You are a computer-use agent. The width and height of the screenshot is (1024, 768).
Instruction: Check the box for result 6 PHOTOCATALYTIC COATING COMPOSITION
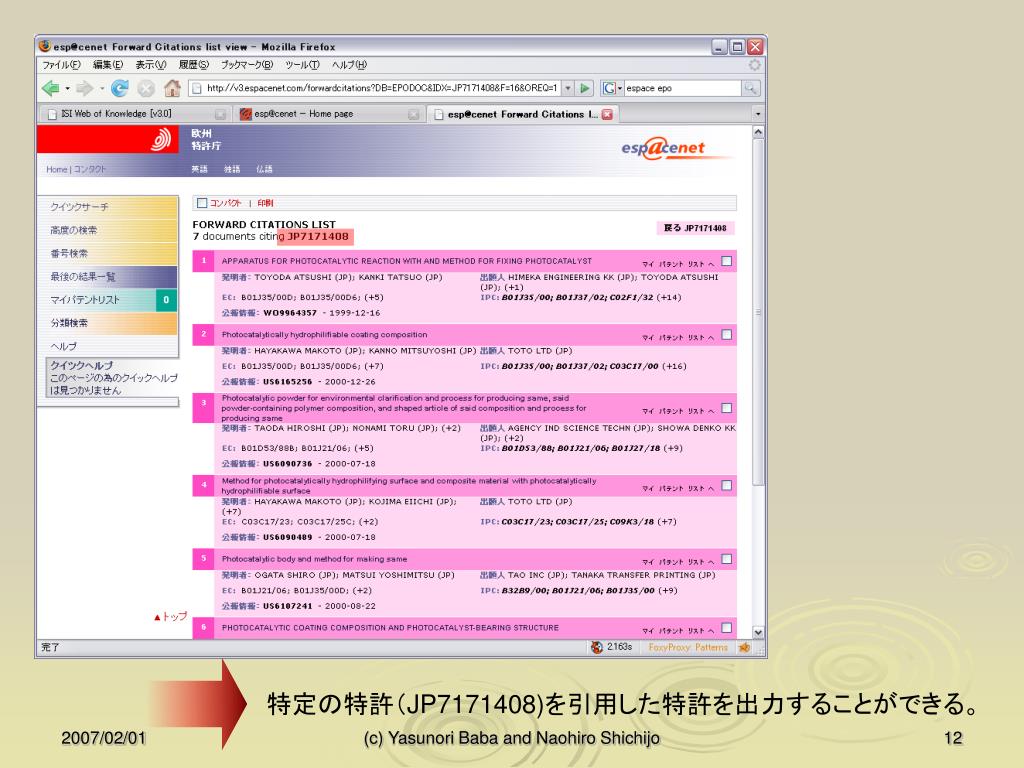tap(726, 628)
